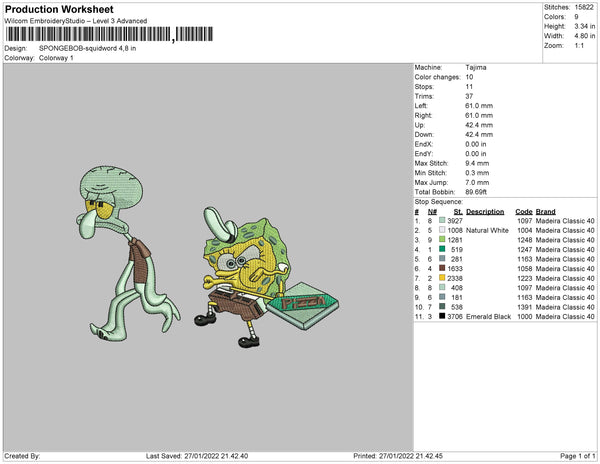Select the Height value "3.34 in"
600x464 pixels.
pos(585,26)
